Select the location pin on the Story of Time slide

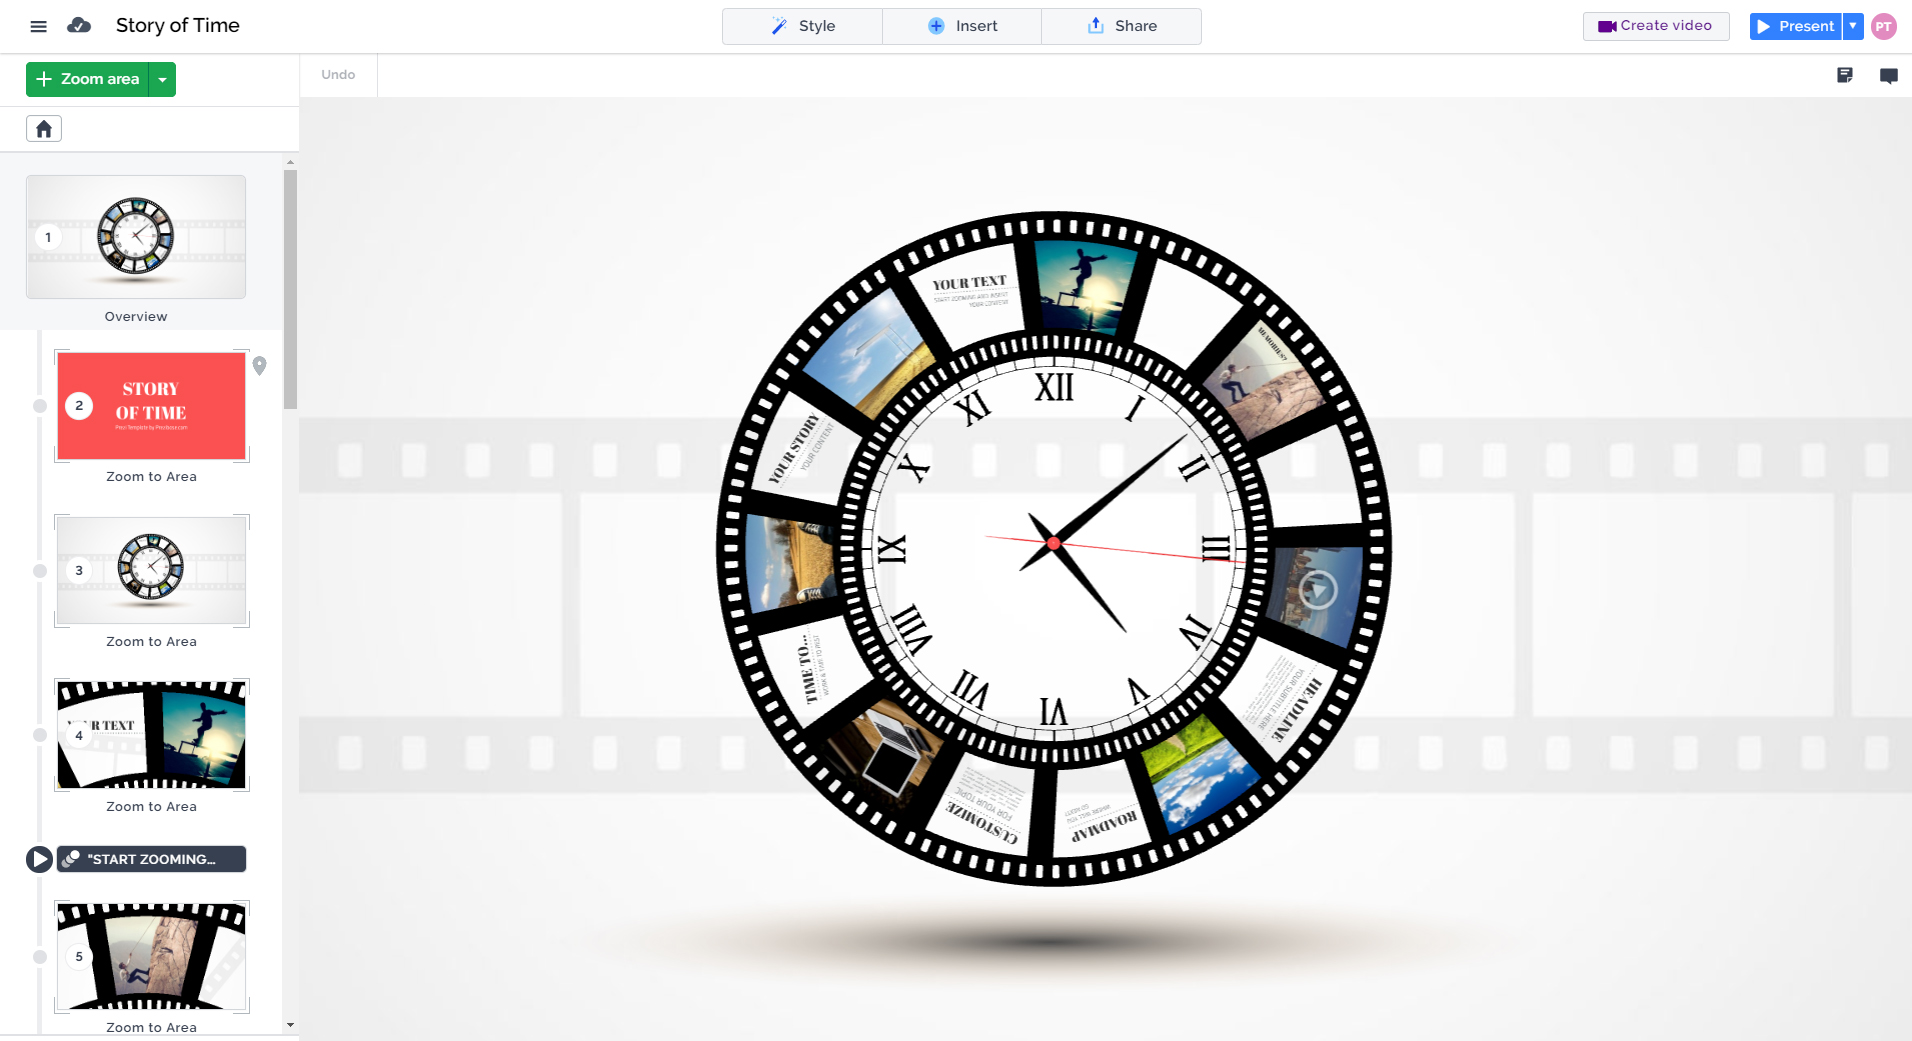coord(261,366)
